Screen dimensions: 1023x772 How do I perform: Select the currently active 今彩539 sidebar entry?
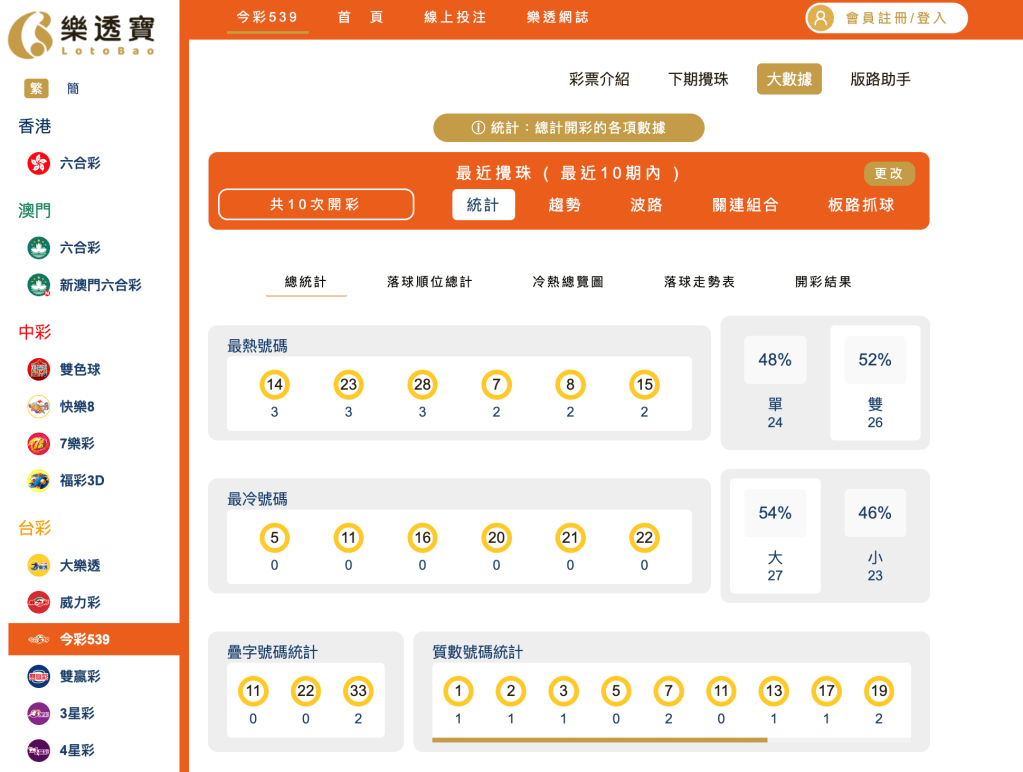click(96, 639)
